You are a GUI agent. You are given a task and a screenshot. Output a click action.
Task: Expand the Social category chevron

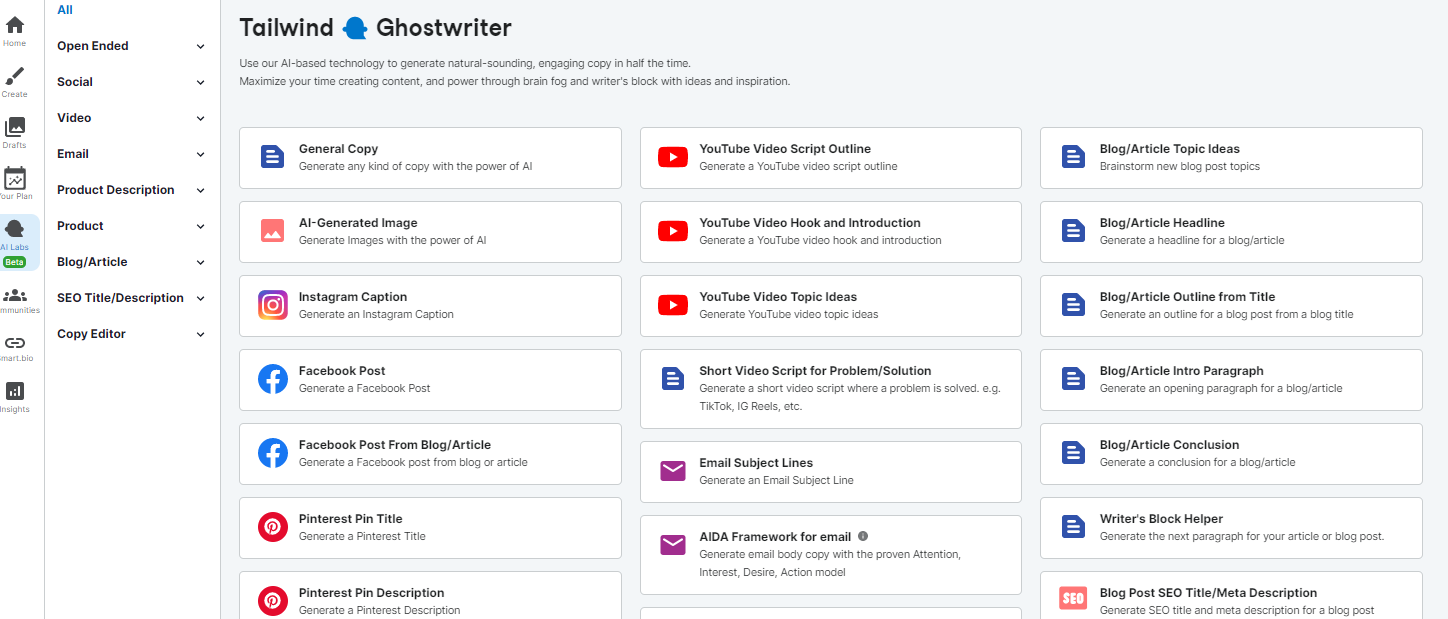point(201,83)
